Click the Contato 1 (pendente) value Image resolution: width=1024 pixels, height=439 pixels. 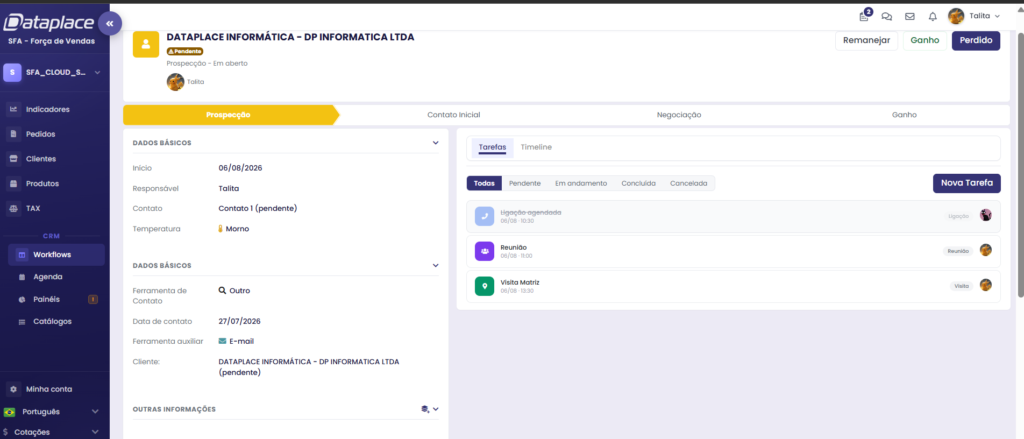(x=258, y=208)
